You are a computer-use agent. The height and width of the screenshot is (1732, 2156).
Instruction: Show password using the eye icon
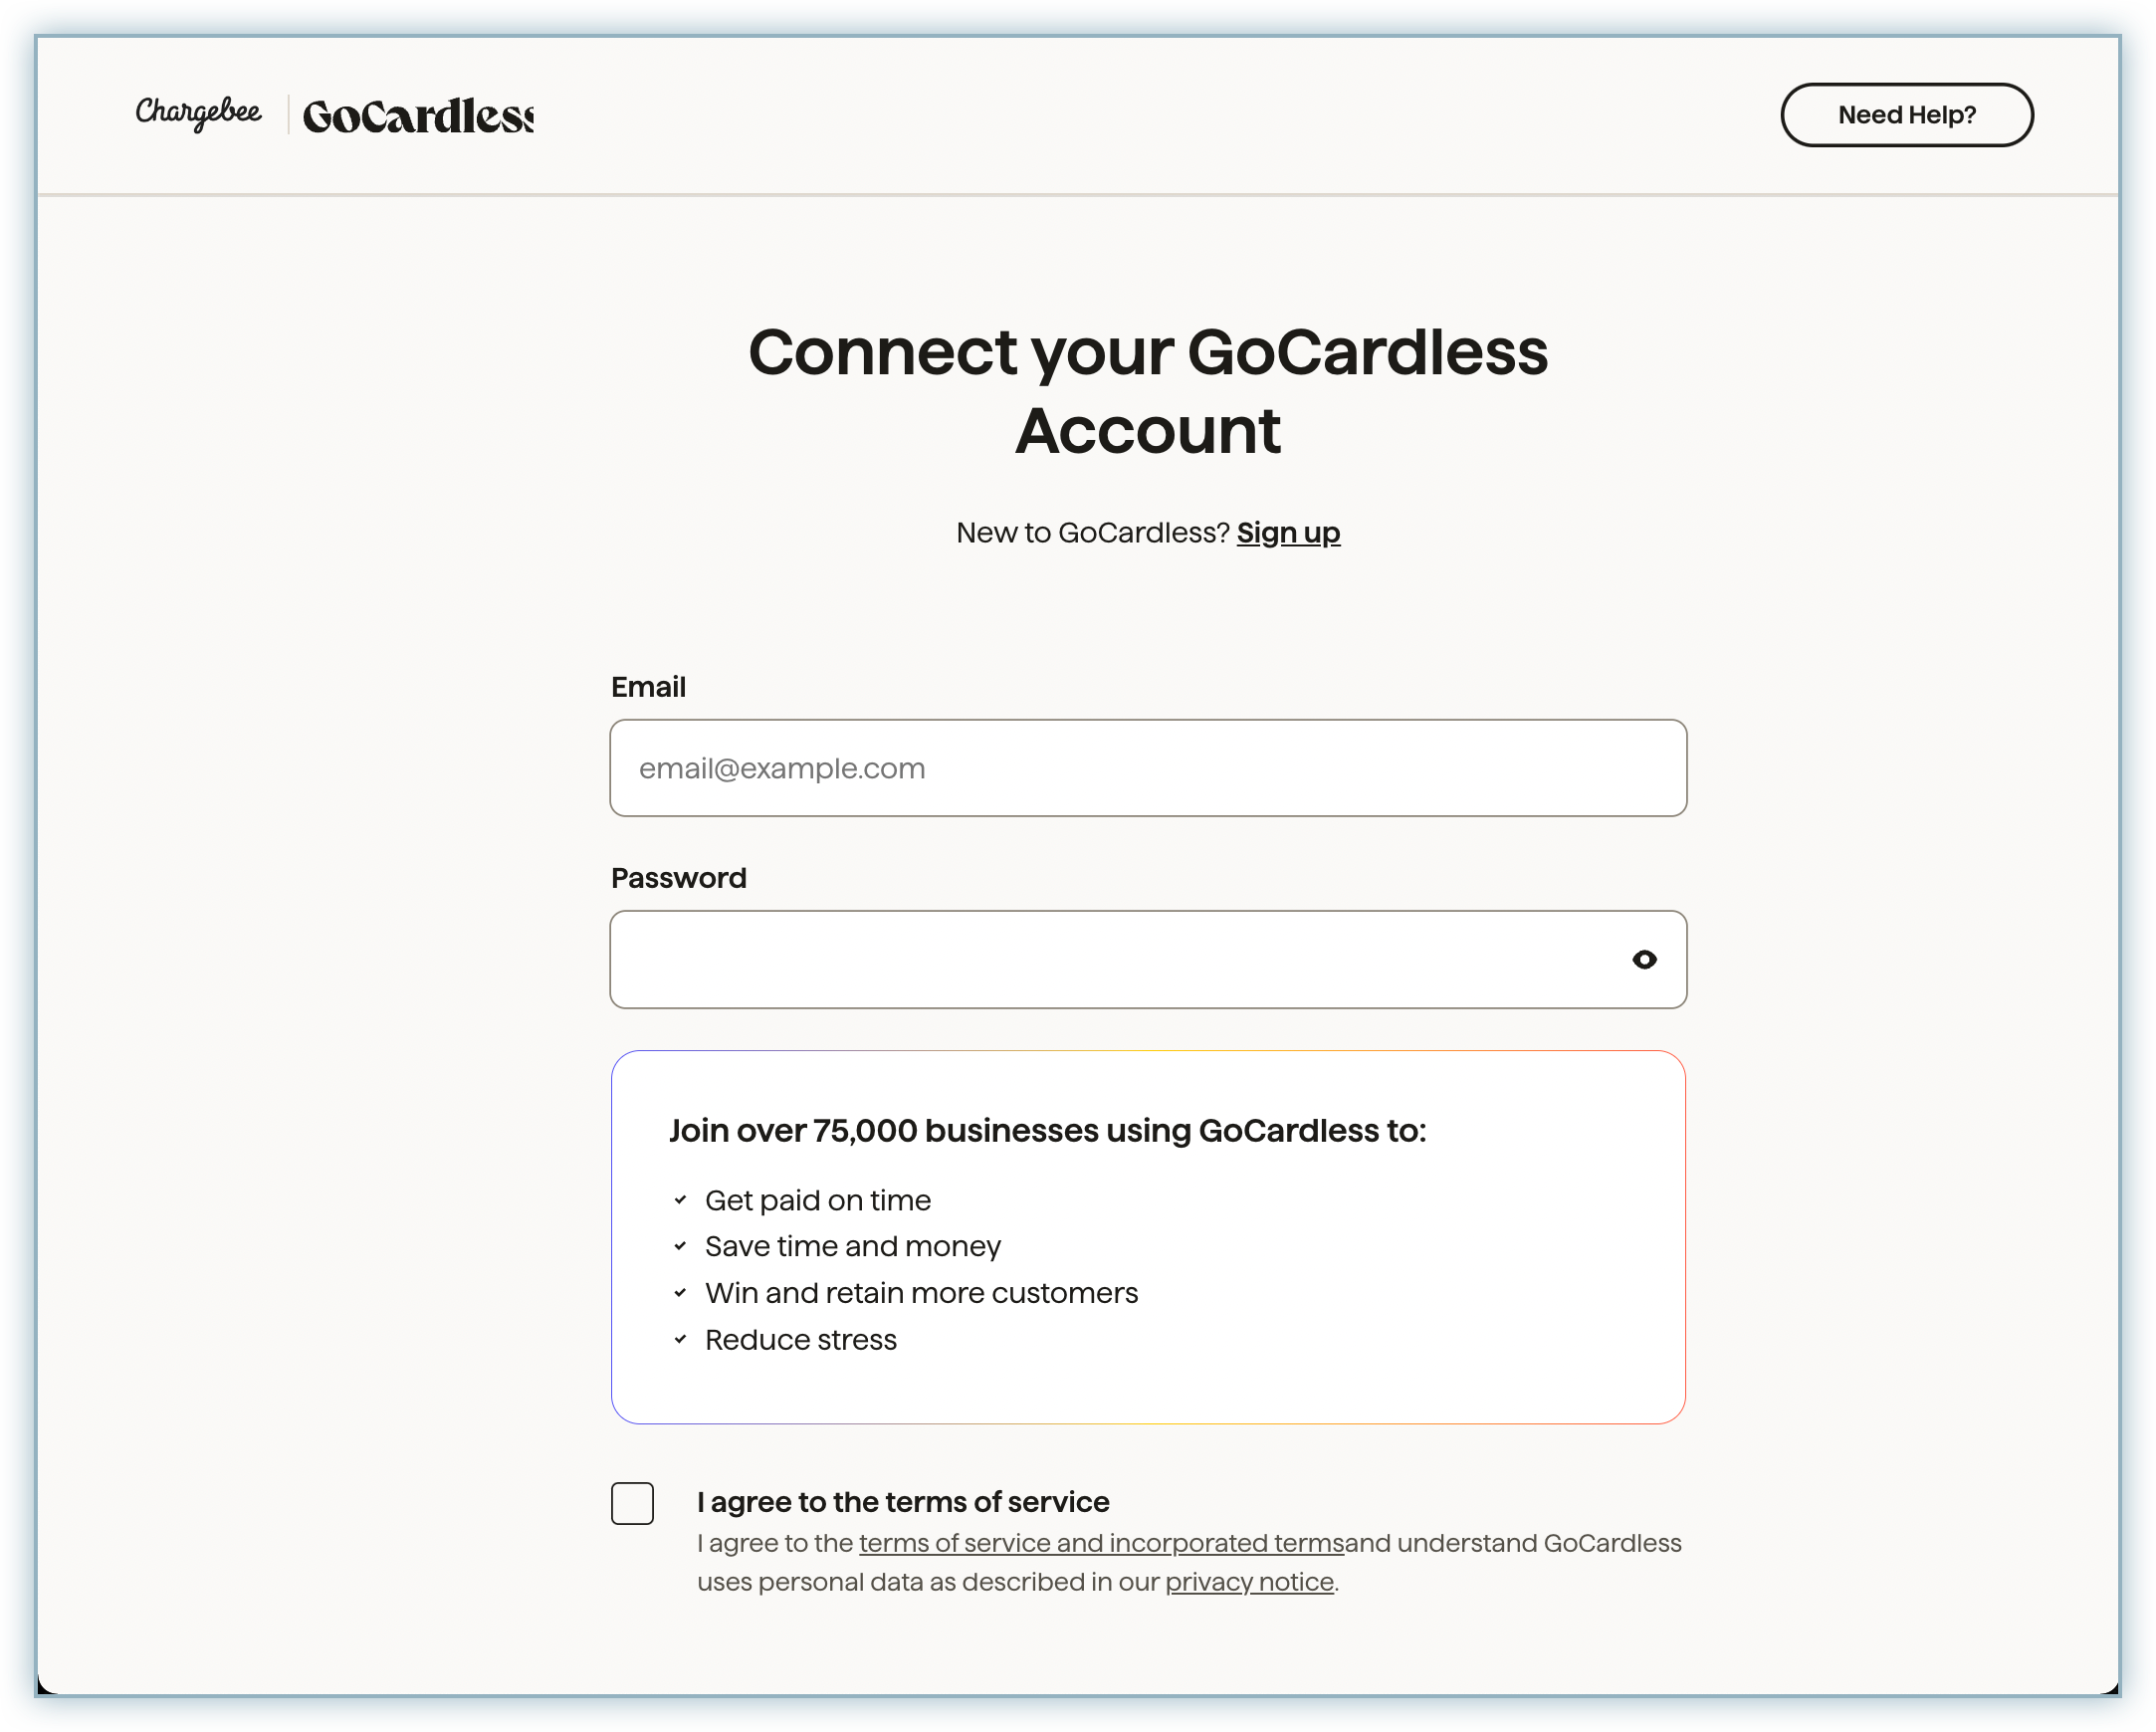point(1644,960)
